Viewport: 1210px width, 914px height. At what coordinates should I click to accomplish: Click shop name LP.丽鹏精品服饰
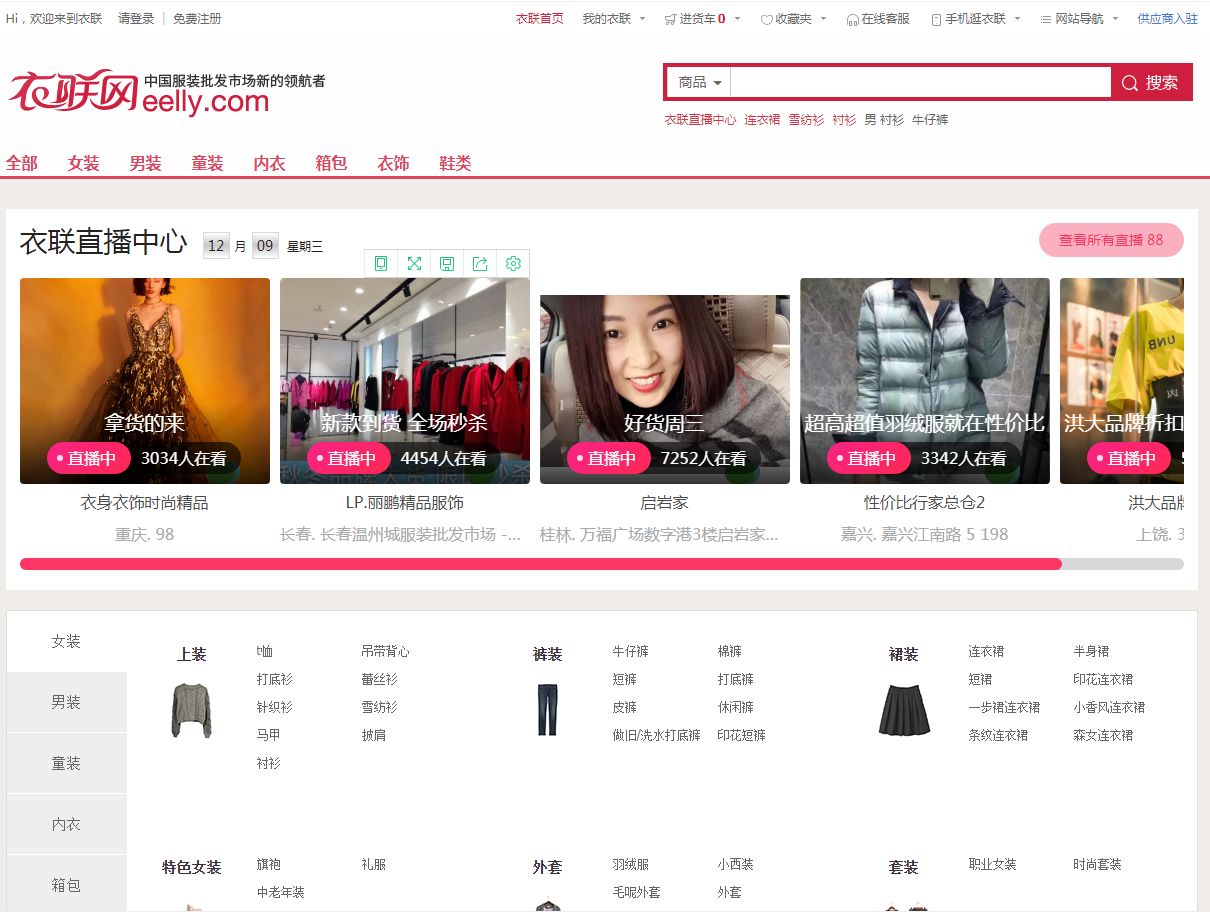point(405,503)
